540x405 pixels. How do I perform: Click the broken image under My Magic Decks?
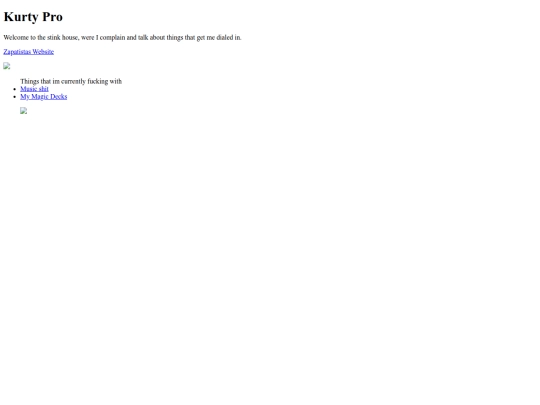point(23,111)
